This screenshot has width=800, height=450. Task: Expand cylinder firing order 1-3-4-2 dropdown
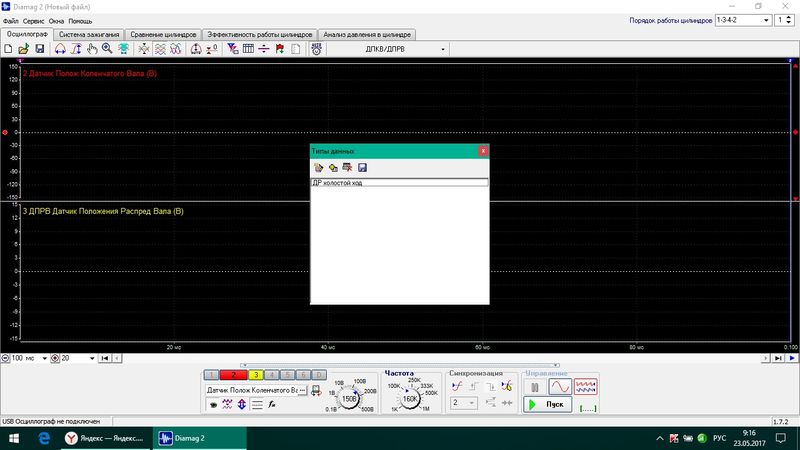[x=766, y=20]
